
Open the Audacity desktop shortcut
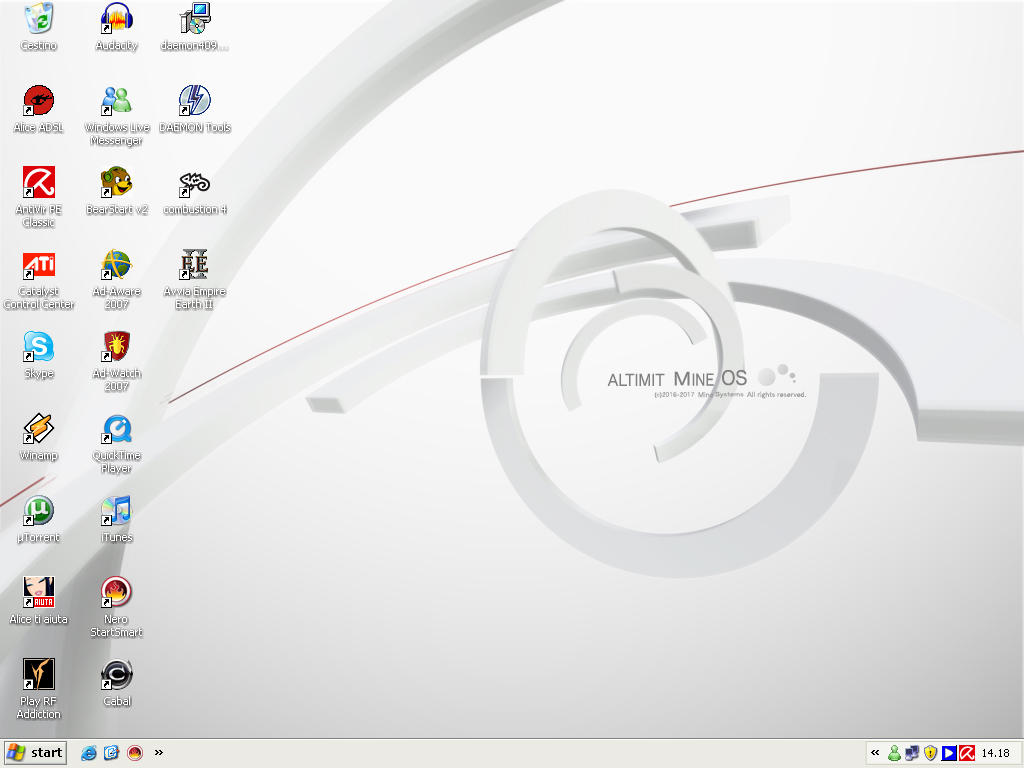[117, 19]
